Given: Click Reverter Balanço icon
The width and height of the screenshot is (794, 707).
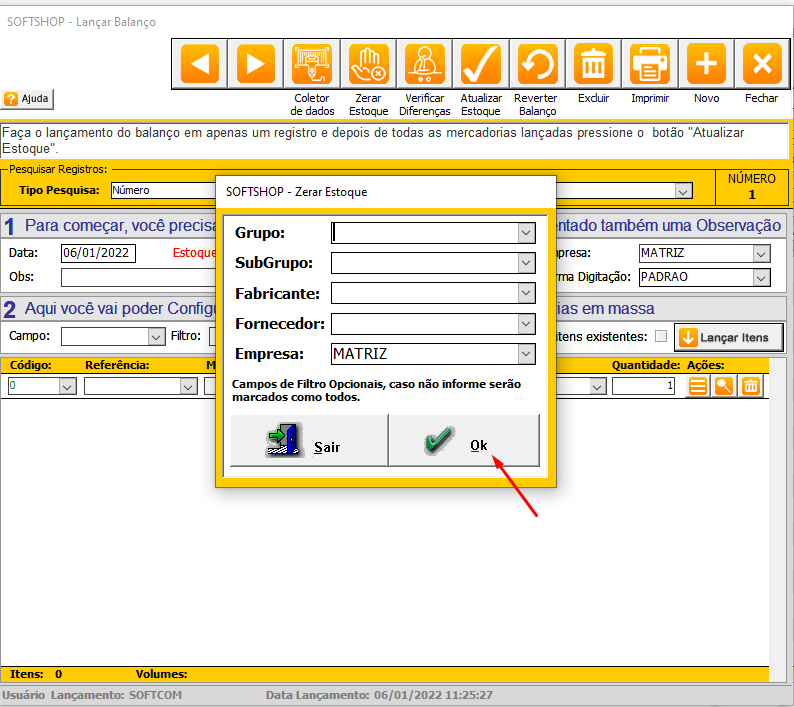Looking at the screenshot, I should (x=537, y=65).
